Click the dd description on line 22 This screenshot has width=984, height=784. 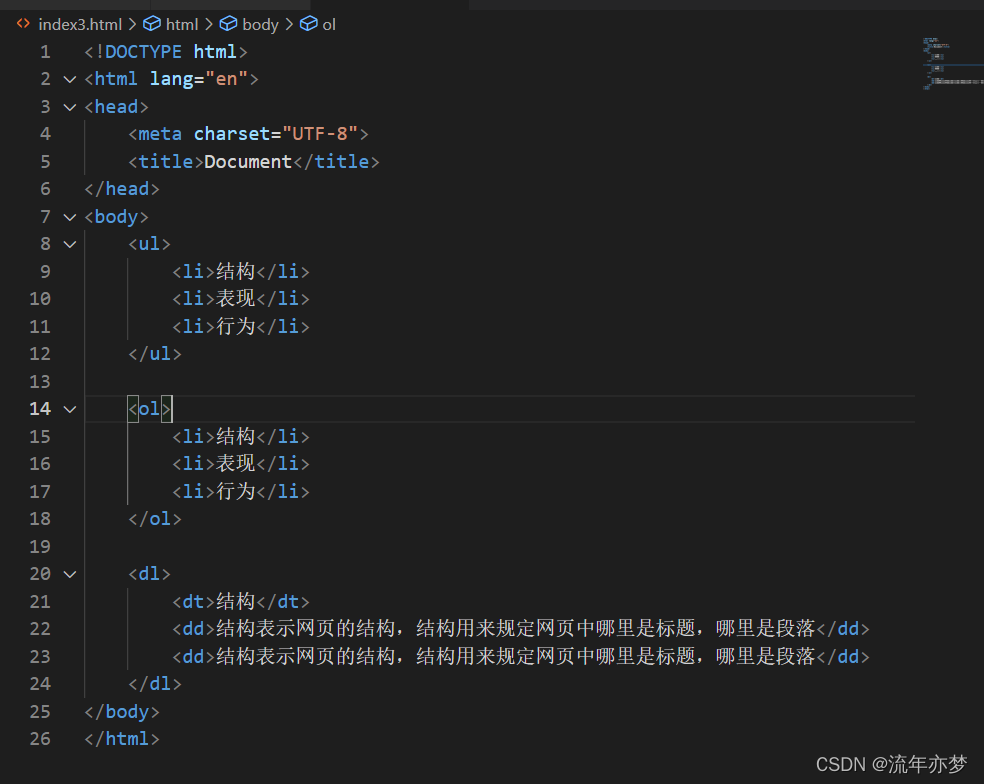click(521, 629)
